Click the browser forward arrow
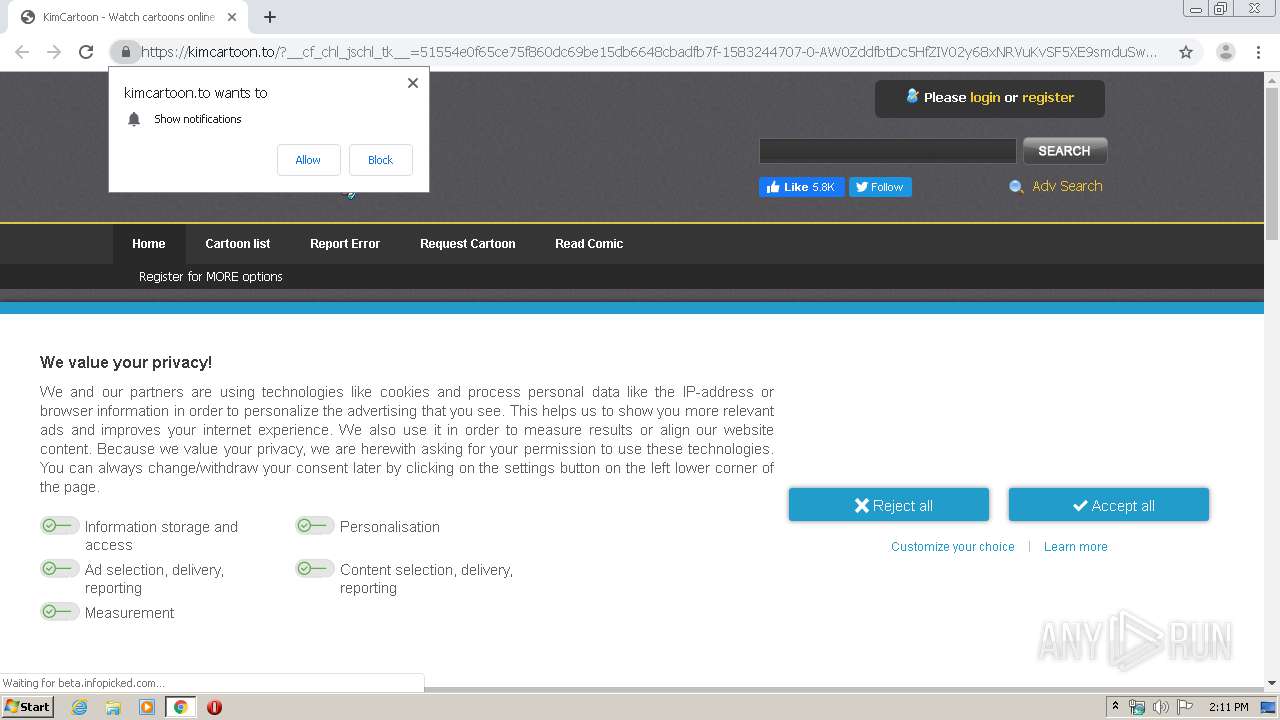This screenshot has height=720, width=1280. (x=54, y=52)
